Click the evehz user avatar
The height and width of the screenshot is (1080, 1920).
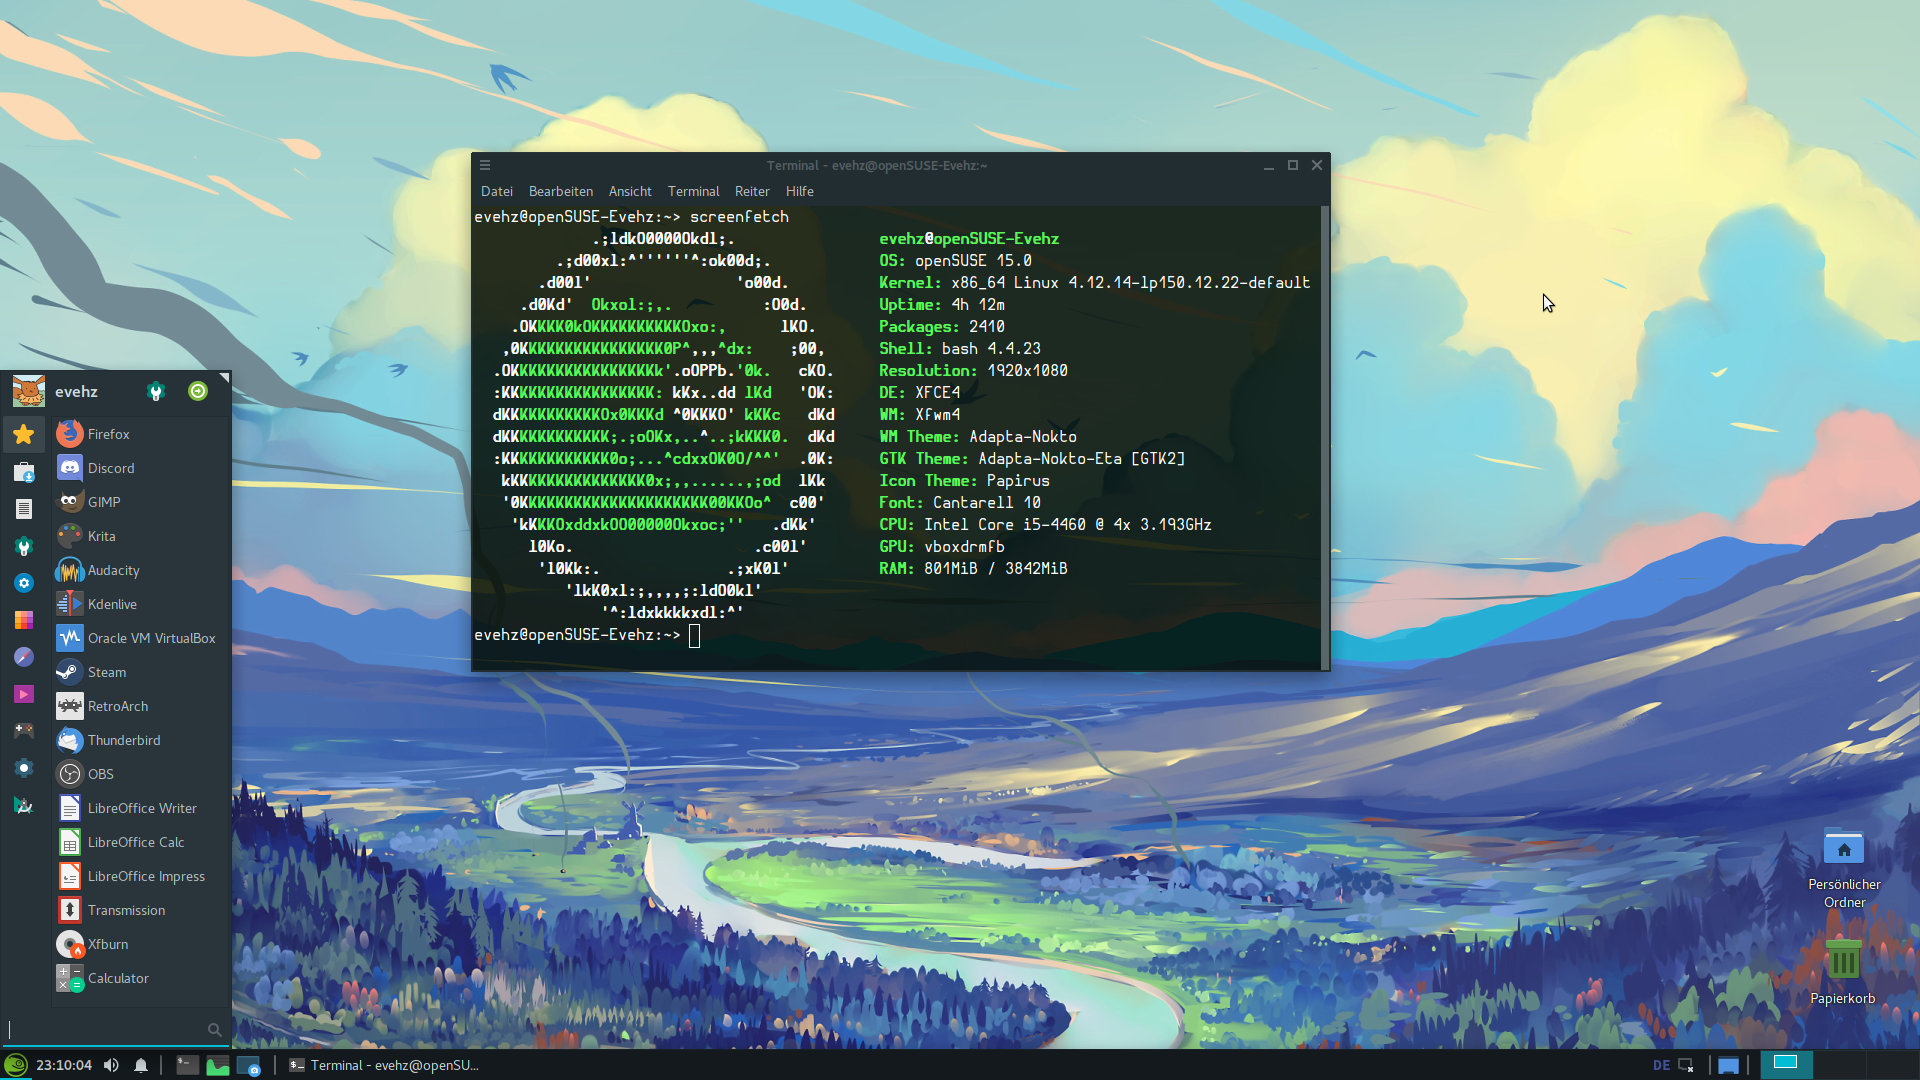point(28,391)
